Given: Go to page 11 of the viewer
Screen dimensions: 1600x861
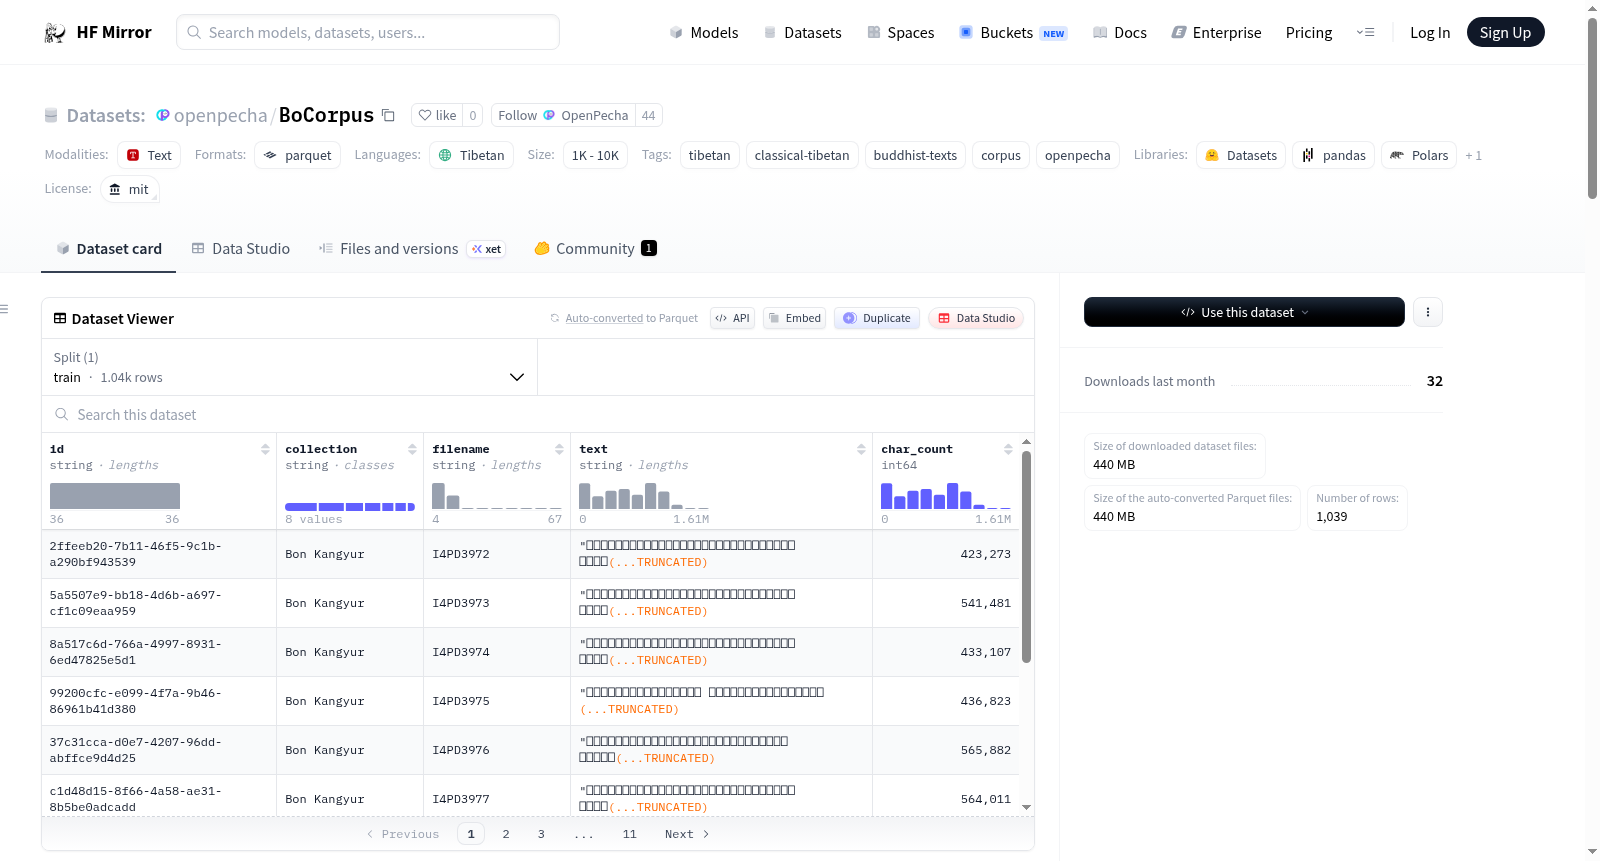Looking at the screenshot, I should [629, 834].
